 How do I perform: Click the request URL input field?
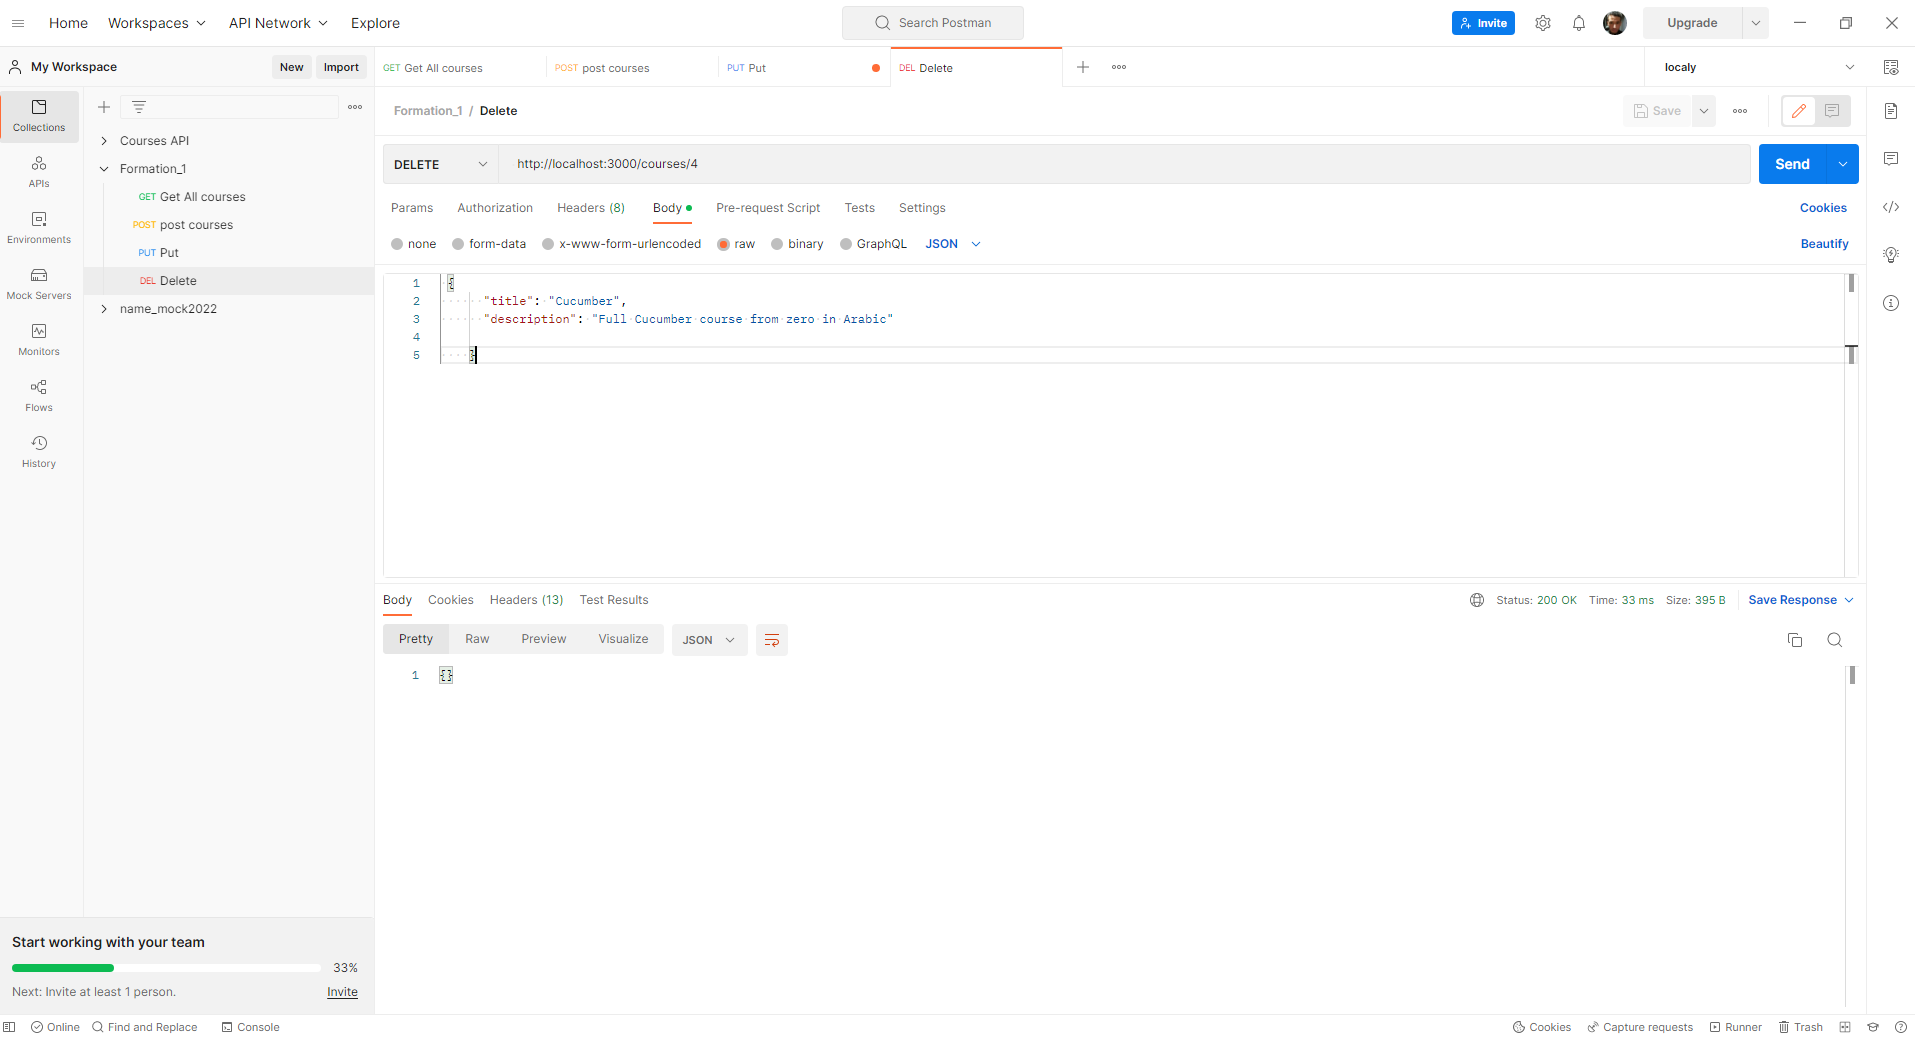pyautogui.click(x=900, y=163)
